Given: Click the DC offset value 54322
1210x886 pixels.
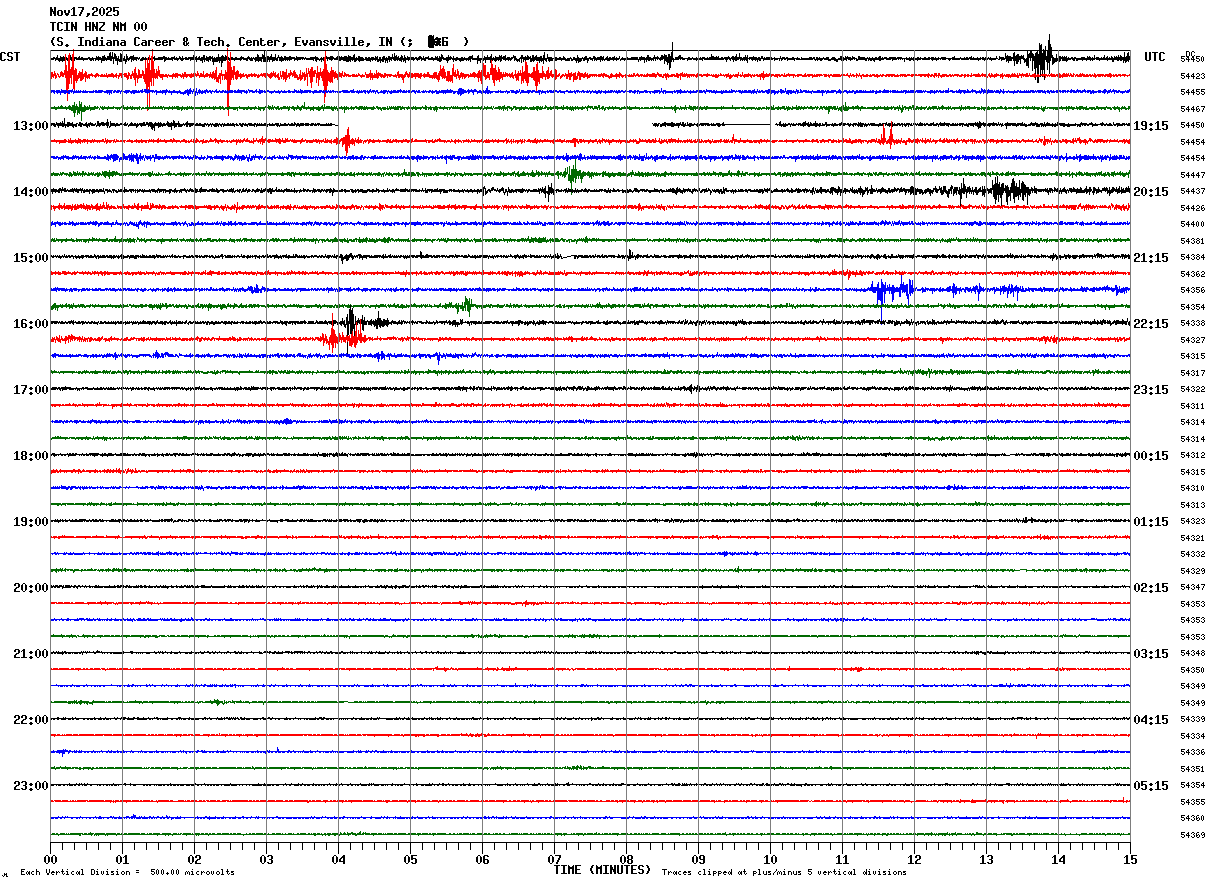Looking at the screenshot, I should point(1192,389).
